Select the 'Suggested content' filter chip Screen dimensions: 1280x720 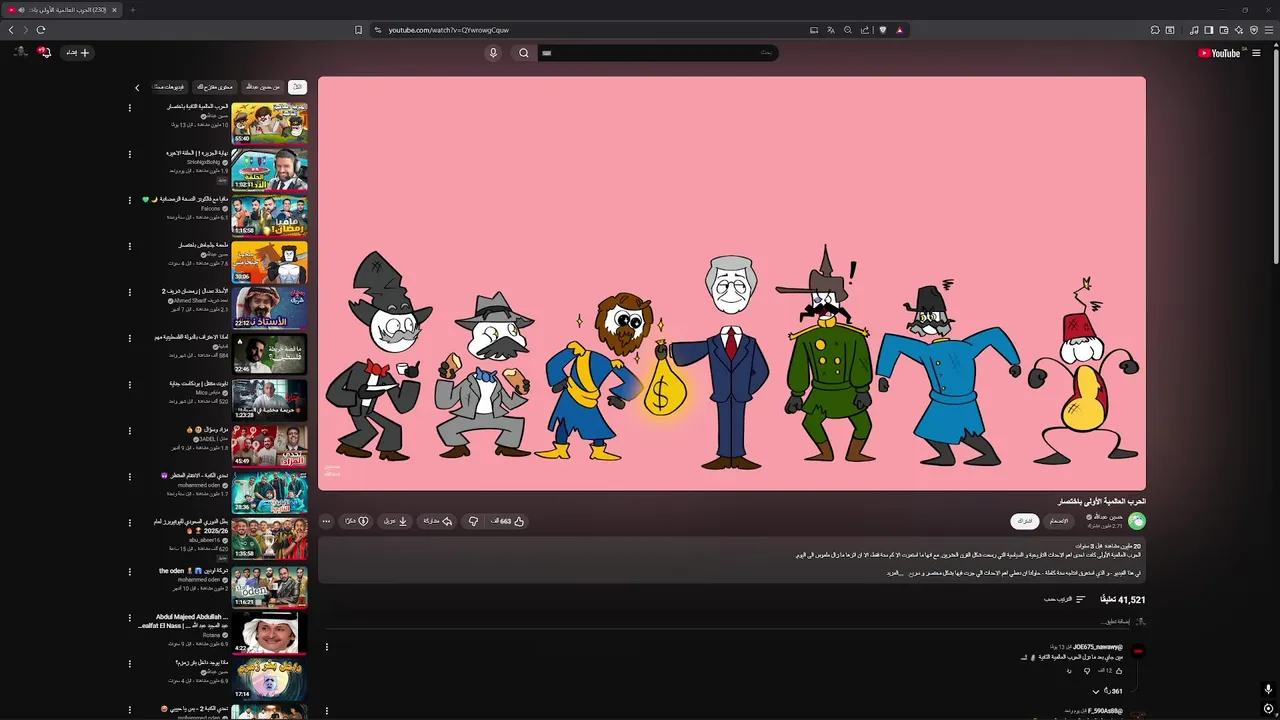(214, 87)
